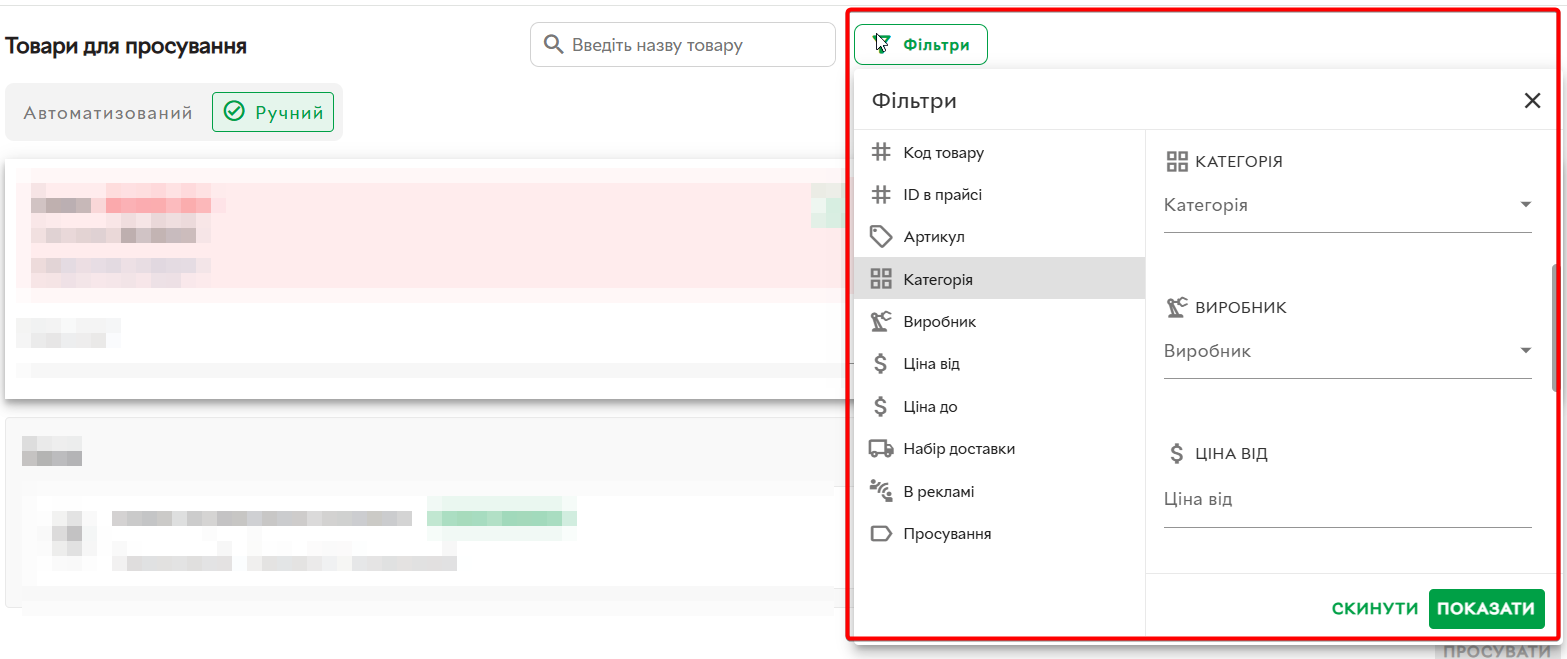Image resolution: width=1567 pixels, height=659 pixels.
Task: Click the truck icon for Набір доставки
Action: [880, 449]
